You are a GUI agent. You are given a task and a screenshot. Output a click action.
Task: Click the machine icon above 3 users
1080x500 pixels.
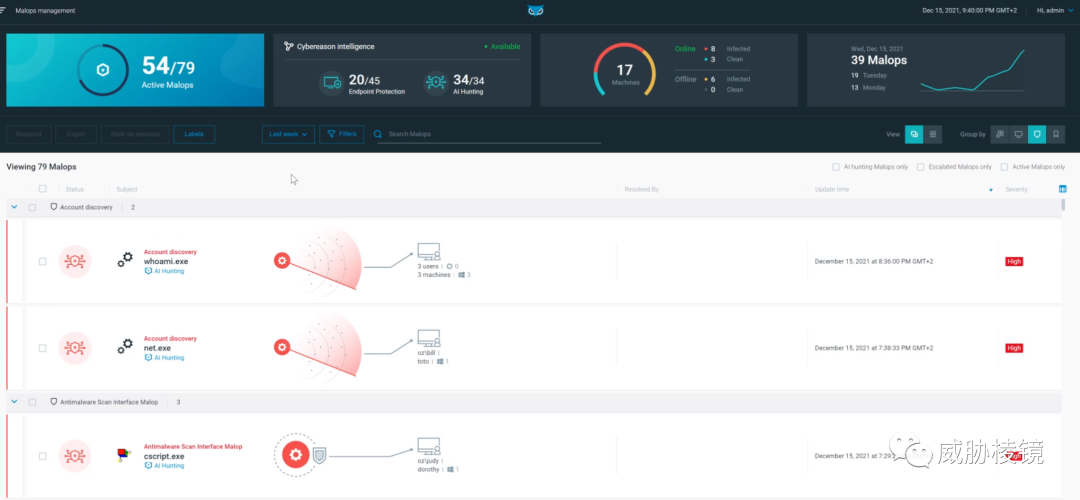click(x=428, y=251)
